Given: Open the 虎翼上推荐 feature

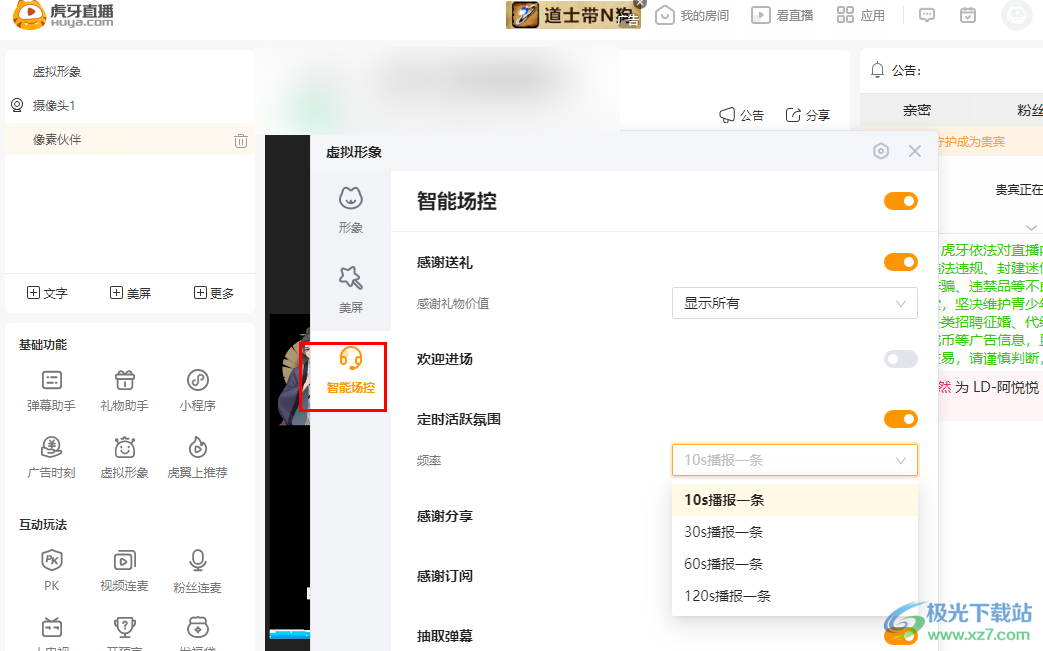Looking at the screenshot, I should [198, 457].
